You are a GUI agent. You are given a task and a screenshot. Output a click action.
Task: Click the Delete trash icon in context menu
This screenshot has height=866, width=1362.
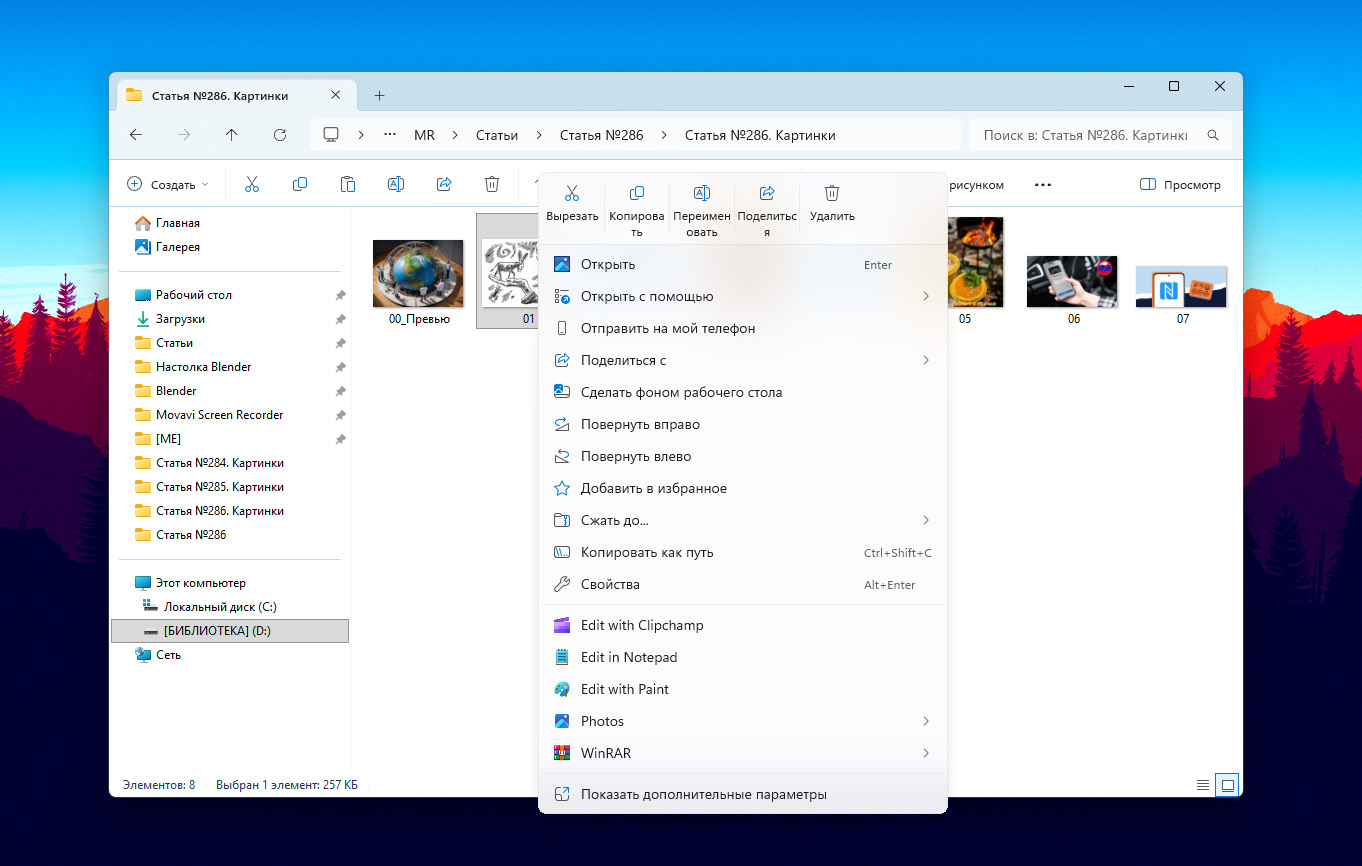(832, 194)
